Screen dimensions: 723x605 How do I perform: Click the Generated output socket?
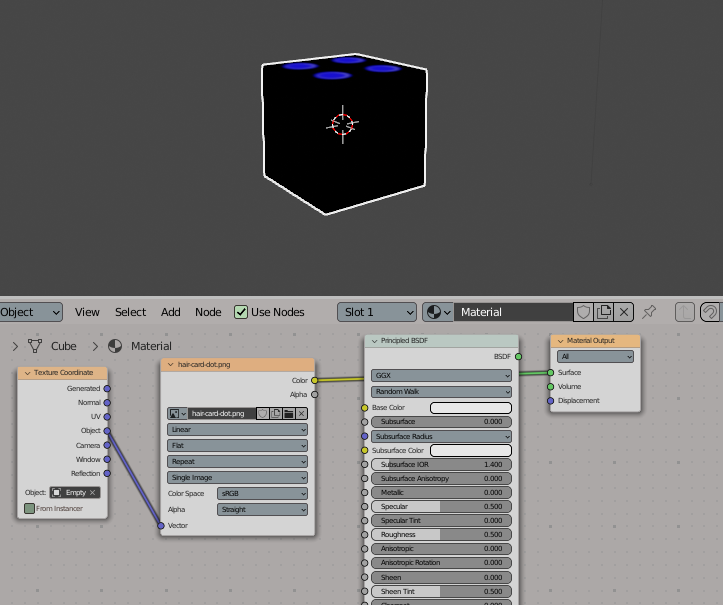107,389
